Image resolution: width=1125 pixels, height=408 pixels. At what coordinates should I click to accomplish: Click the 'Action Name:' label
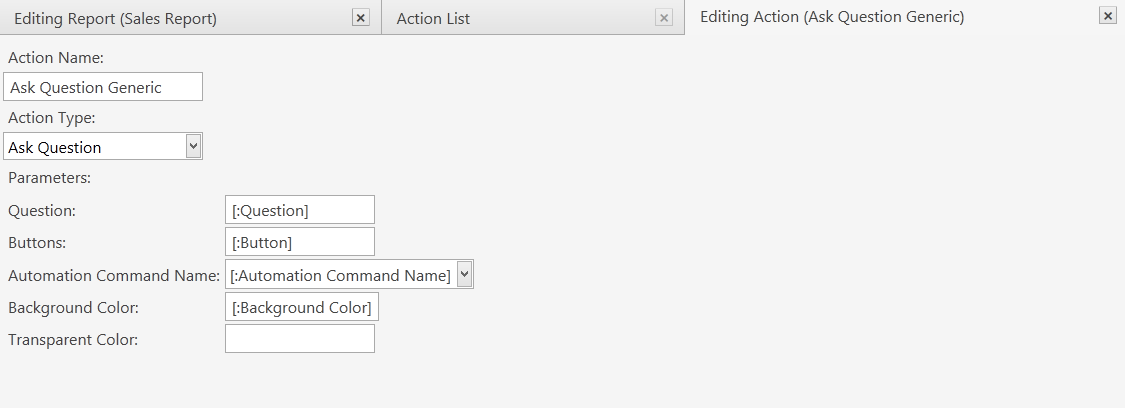56,58
